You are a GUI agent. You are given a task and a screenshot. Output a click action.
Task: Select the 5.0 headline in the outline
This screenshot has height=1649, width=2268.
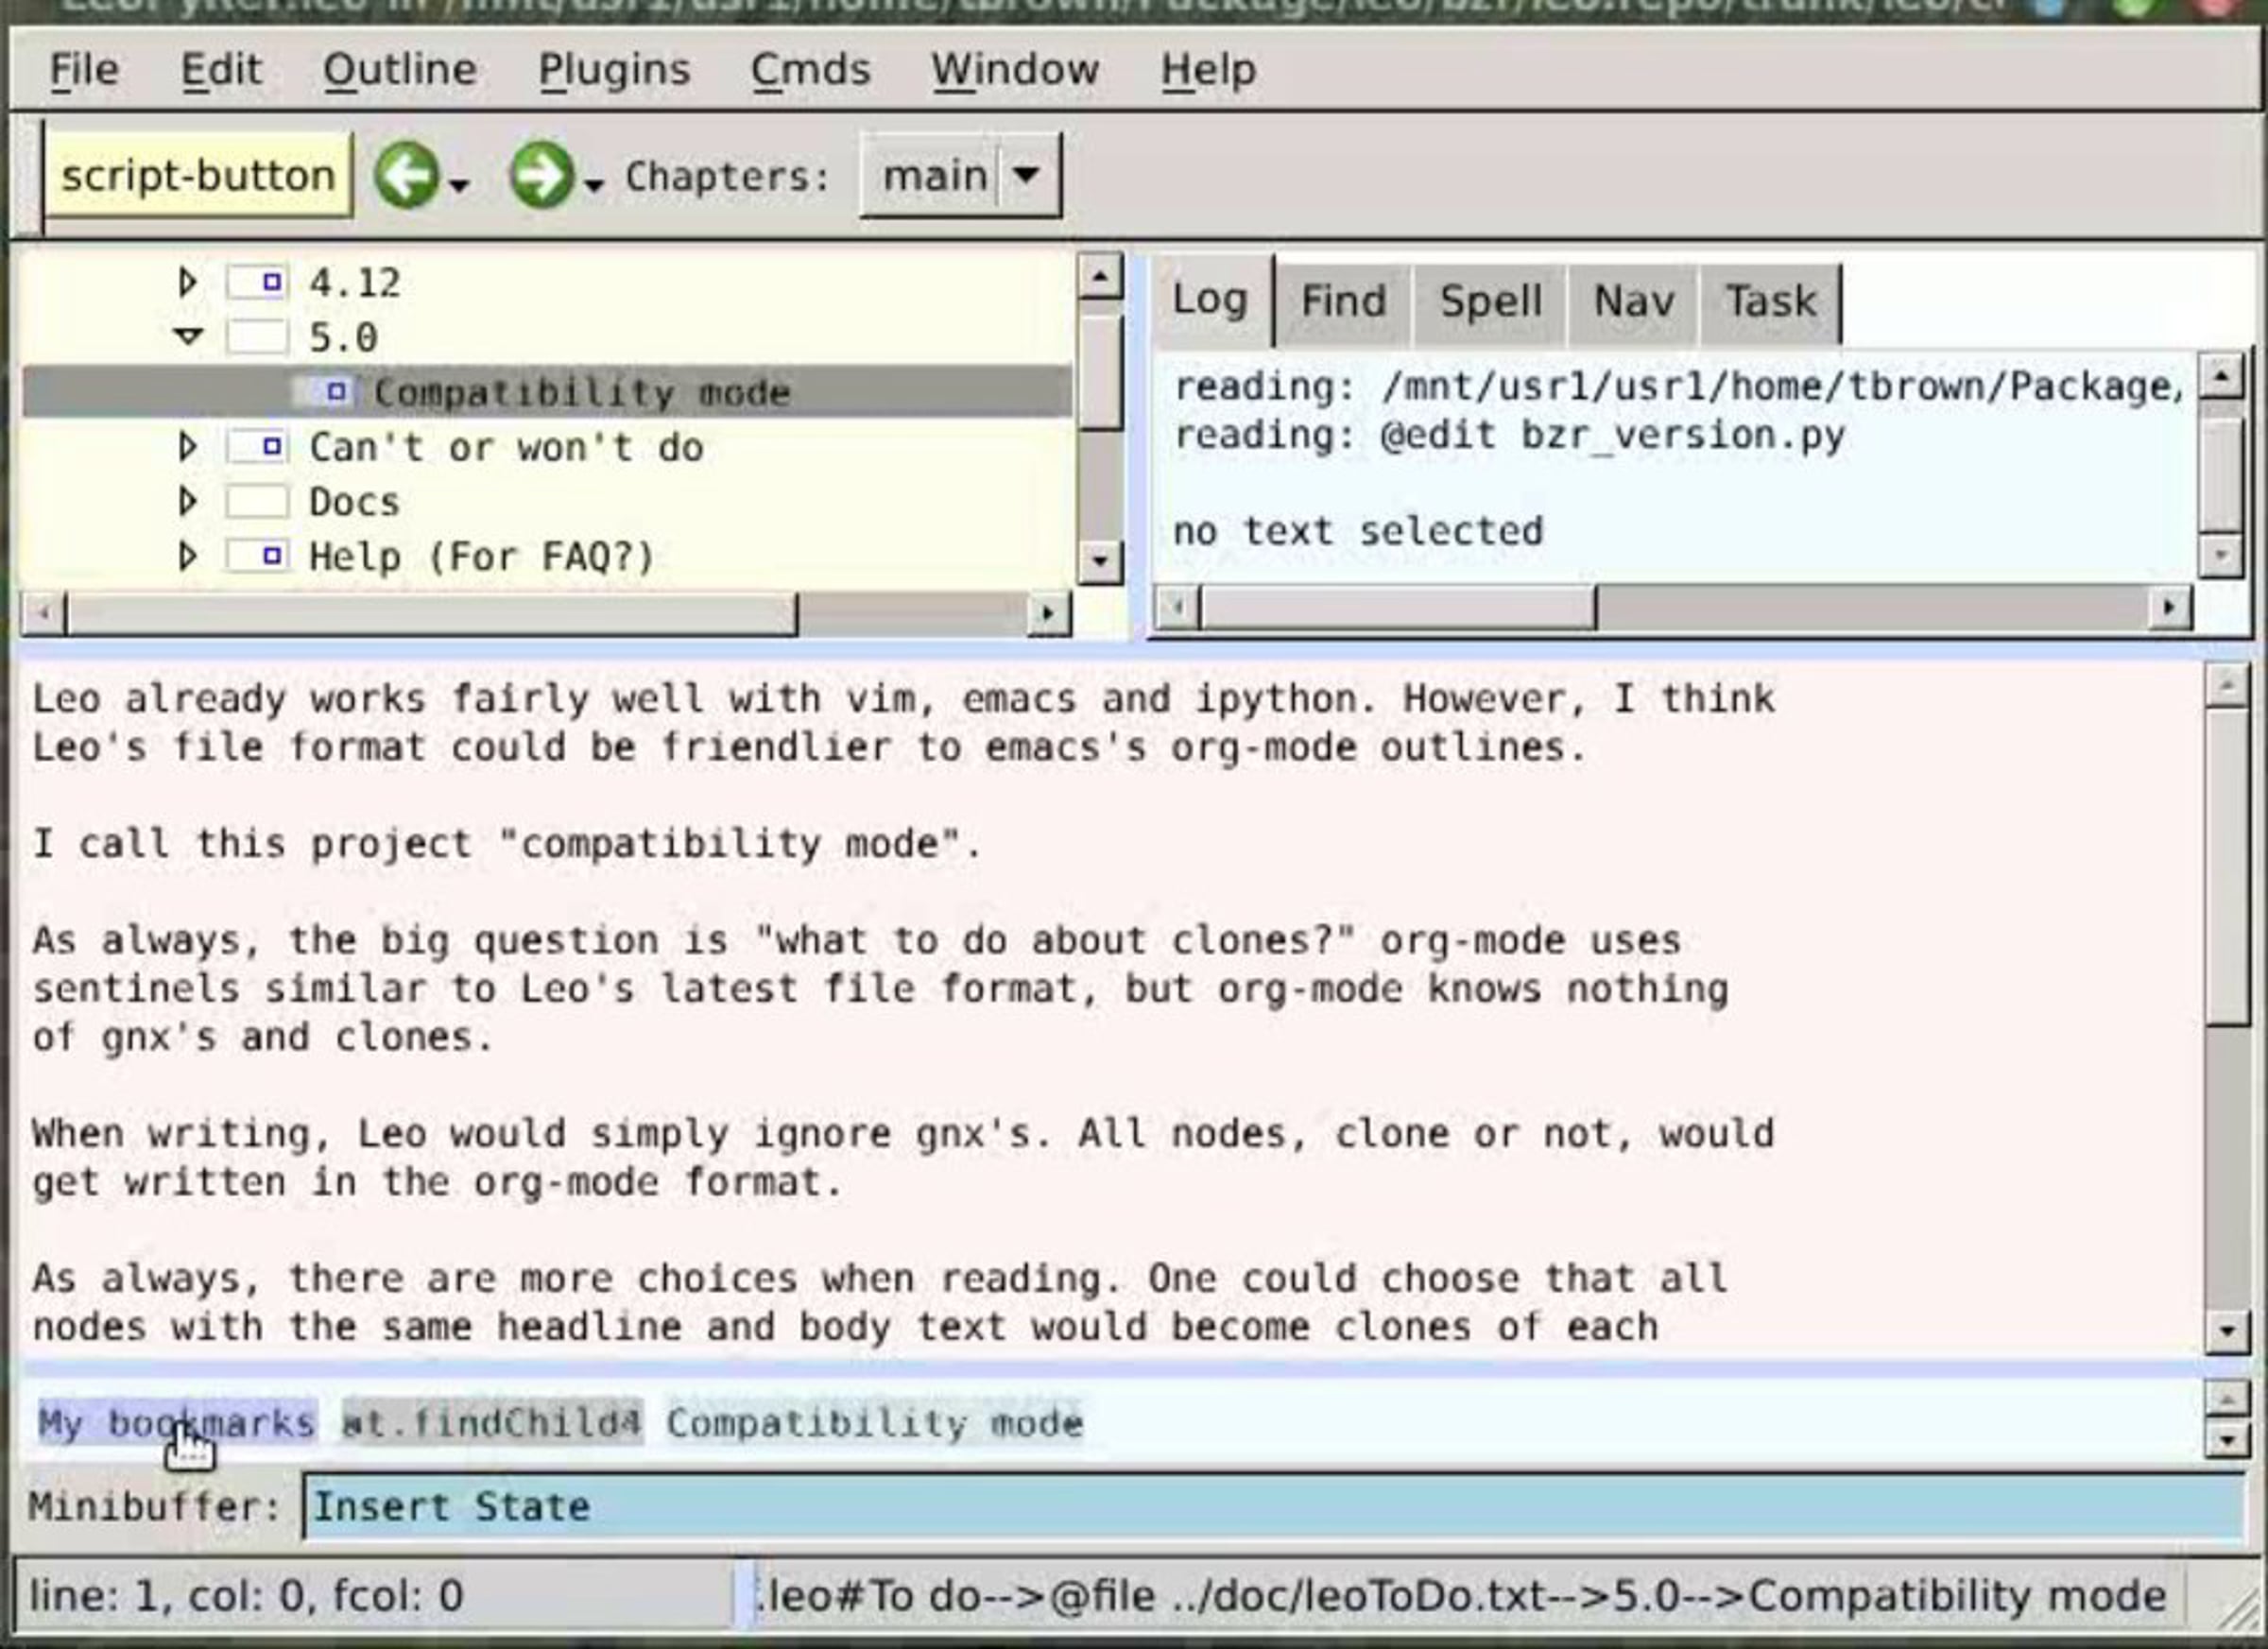pos(343,337)
